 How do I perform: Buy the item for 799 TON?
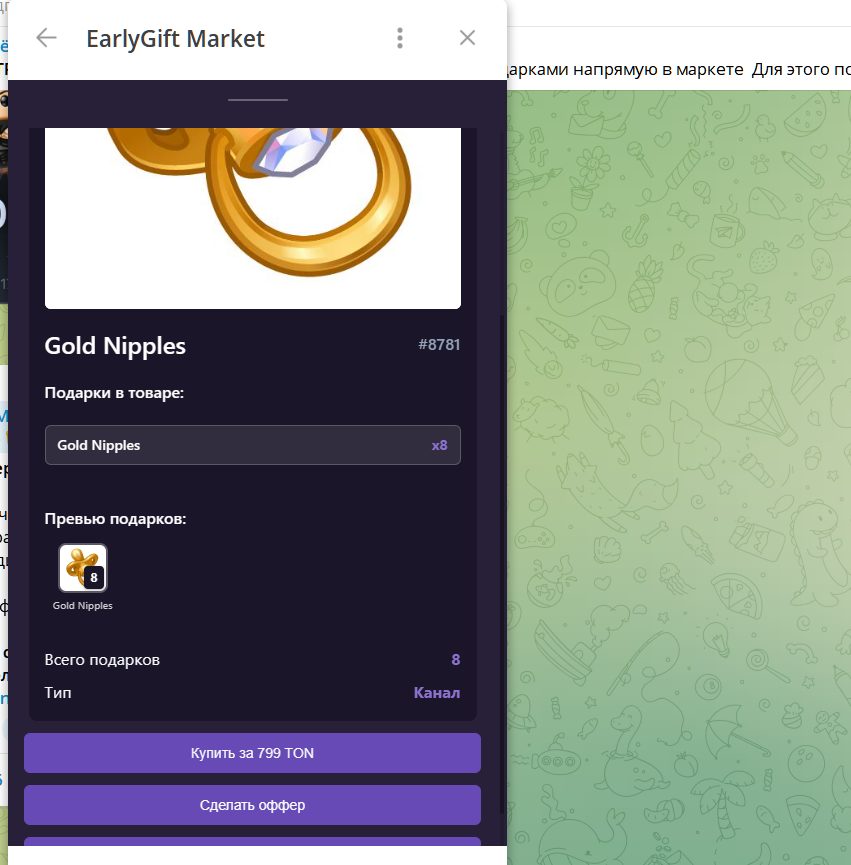click(252, 753)
